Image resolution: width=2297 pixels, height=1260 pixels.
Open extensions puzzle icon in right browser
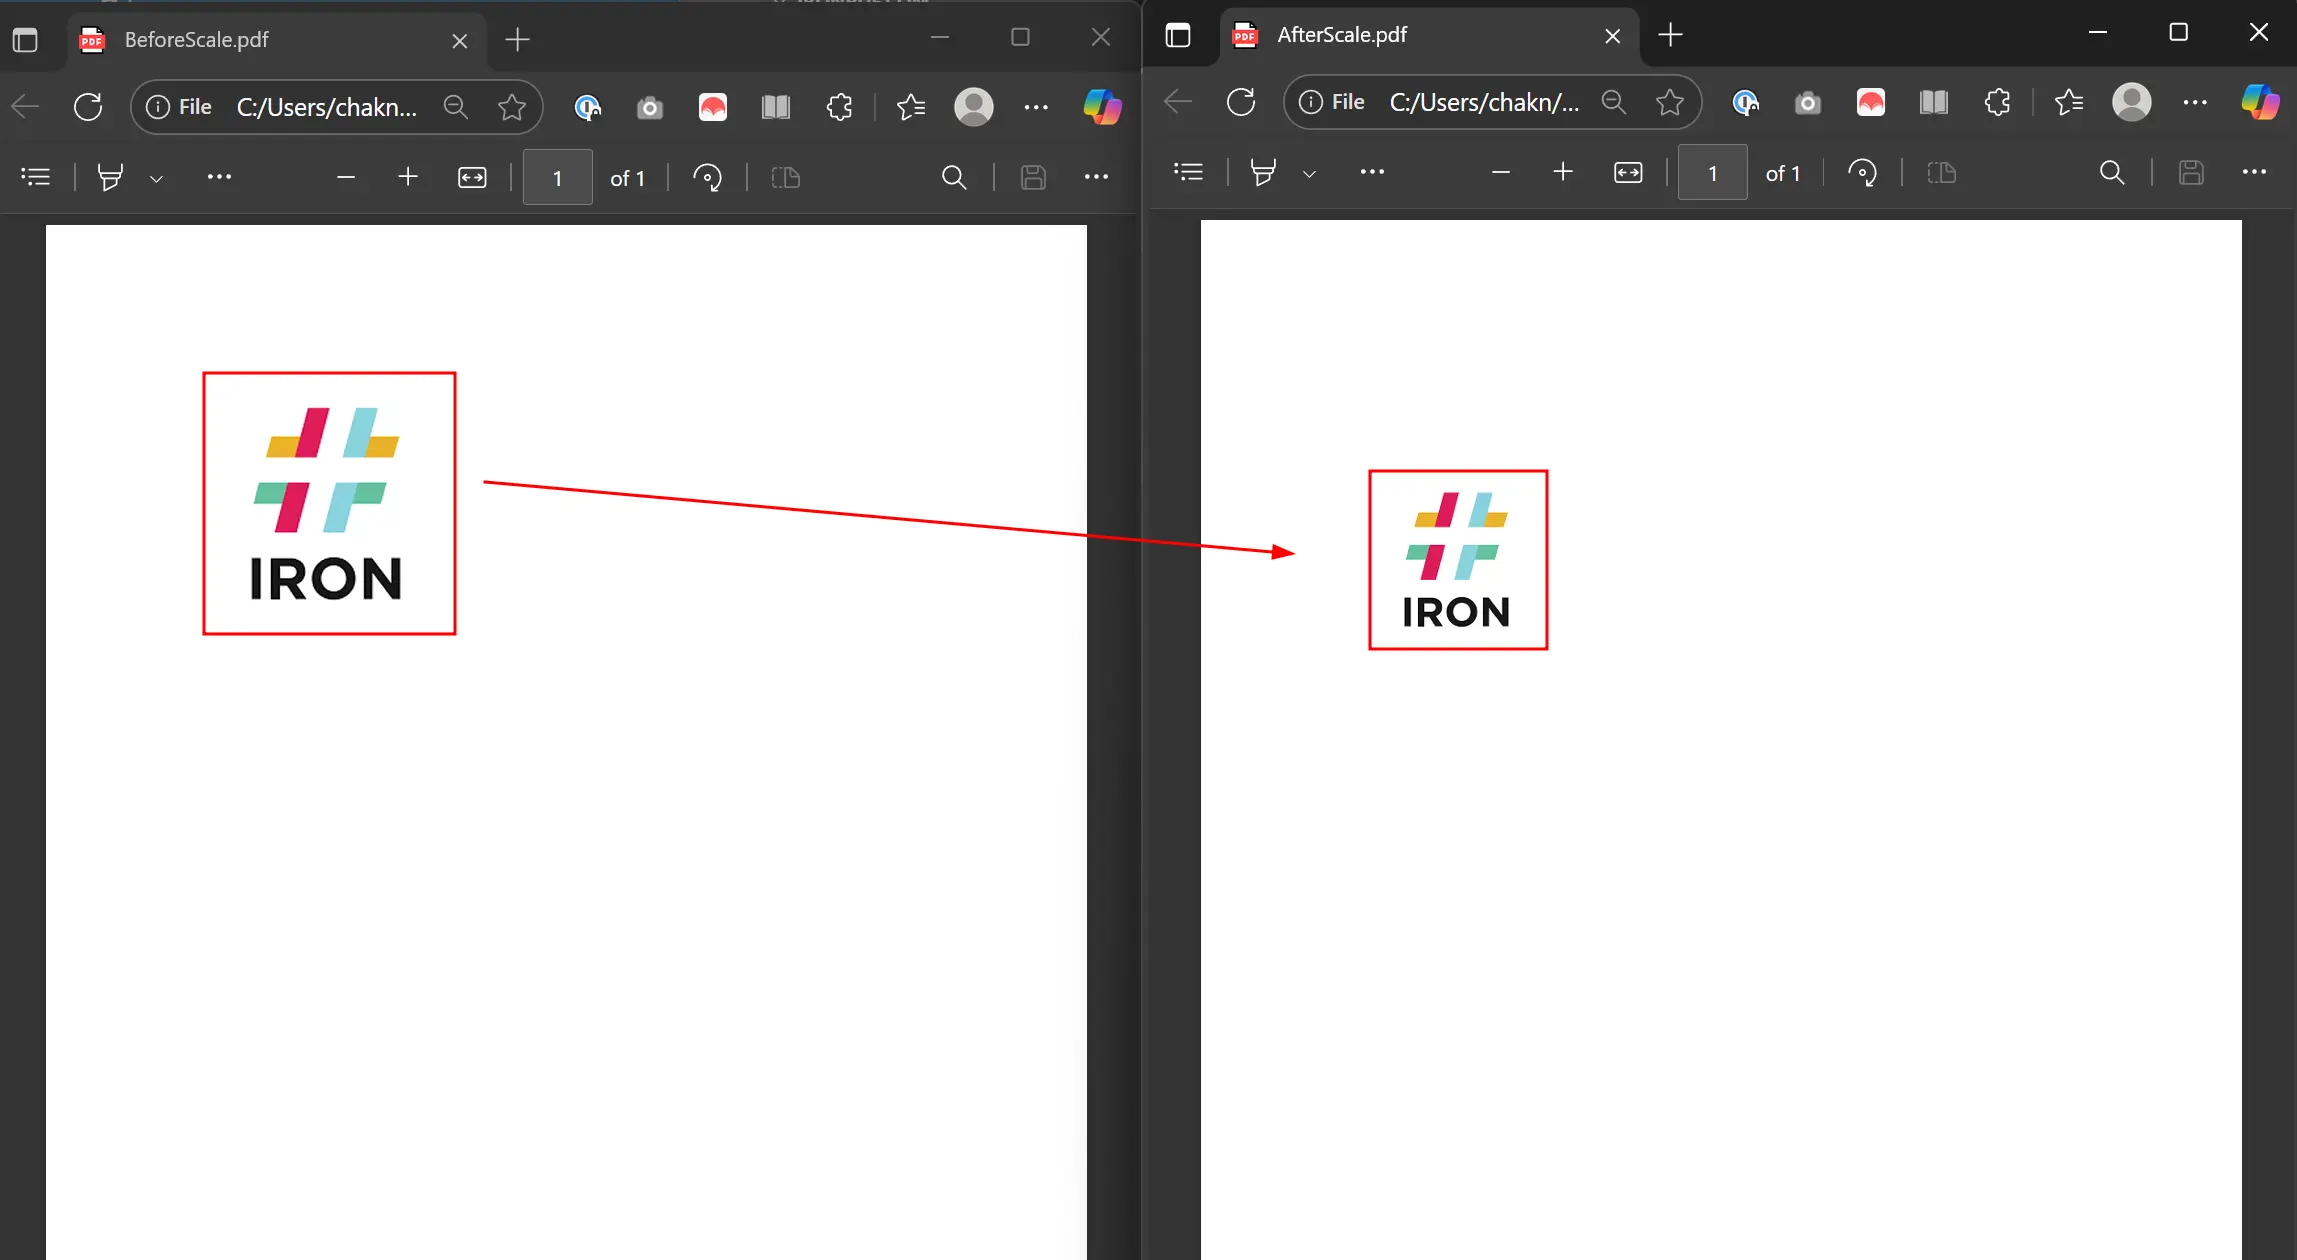coord(1997,102)
